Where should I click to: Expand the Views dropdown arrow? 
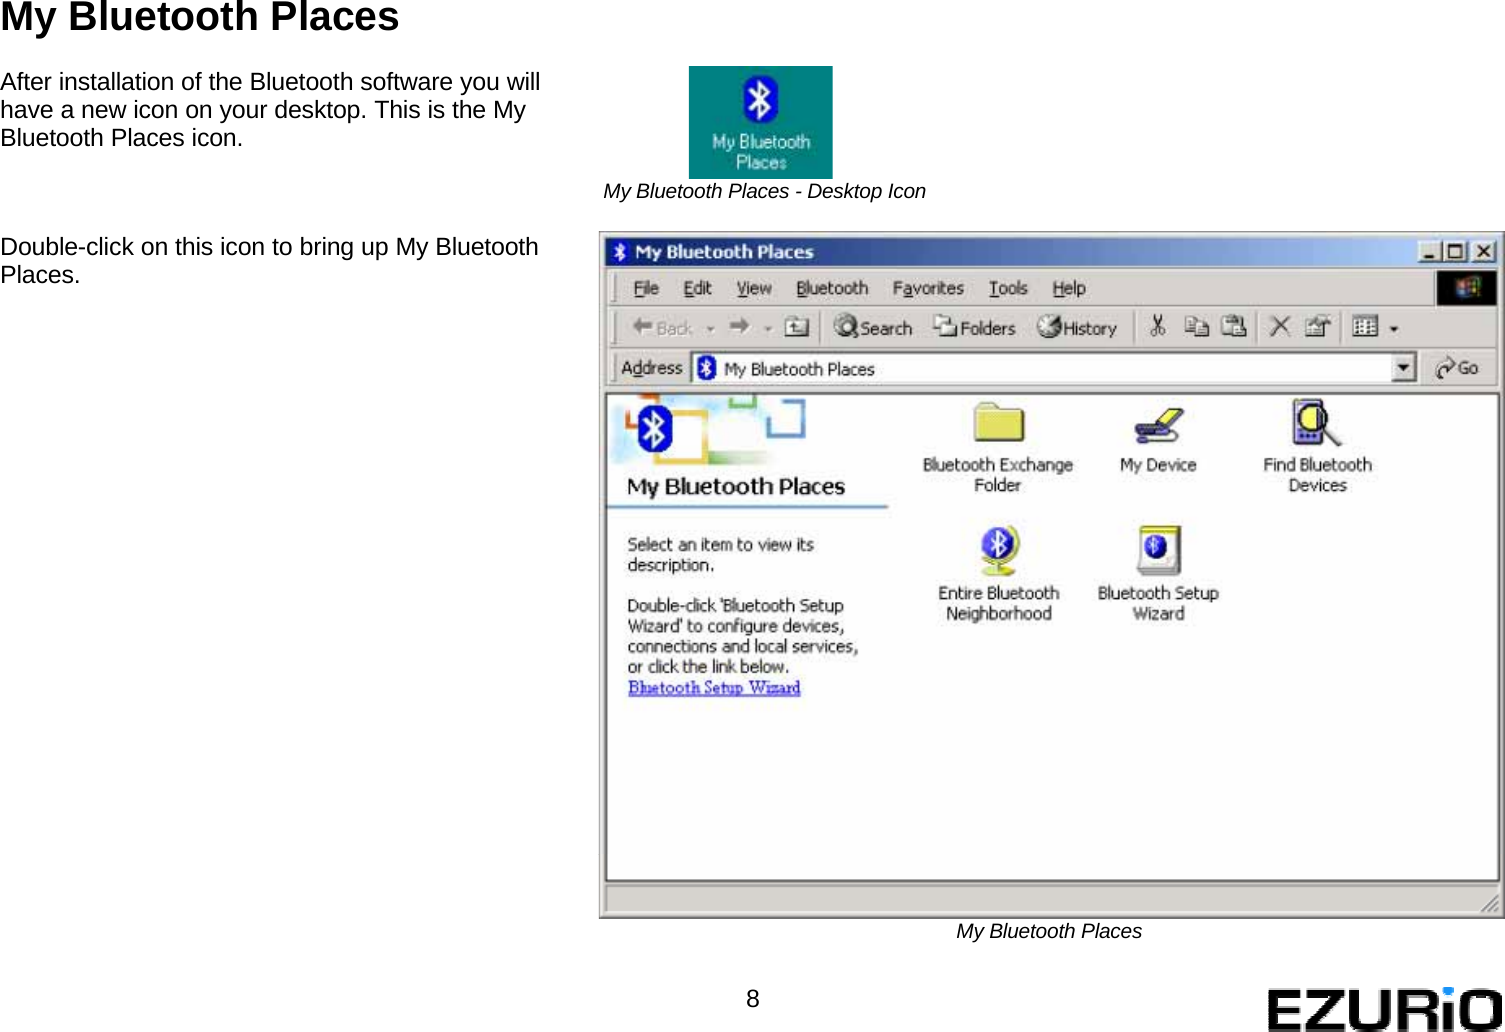tap(1394, 328)
